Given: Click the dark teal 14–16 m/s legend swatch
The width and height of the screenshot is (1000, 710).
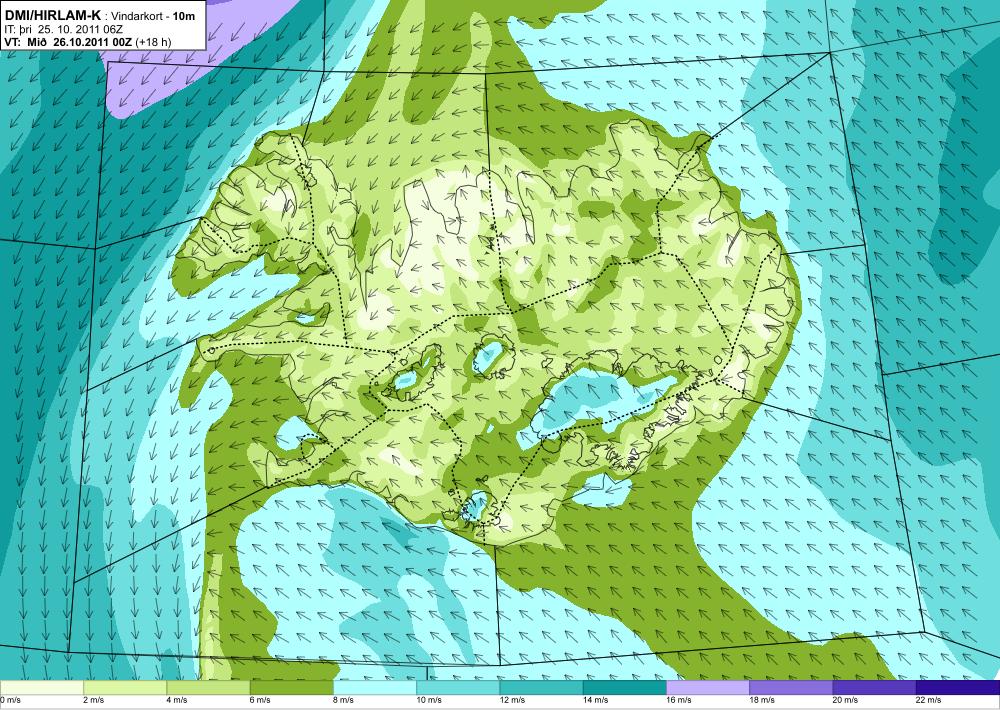Looking at the screenshot, I should (624, 688).
